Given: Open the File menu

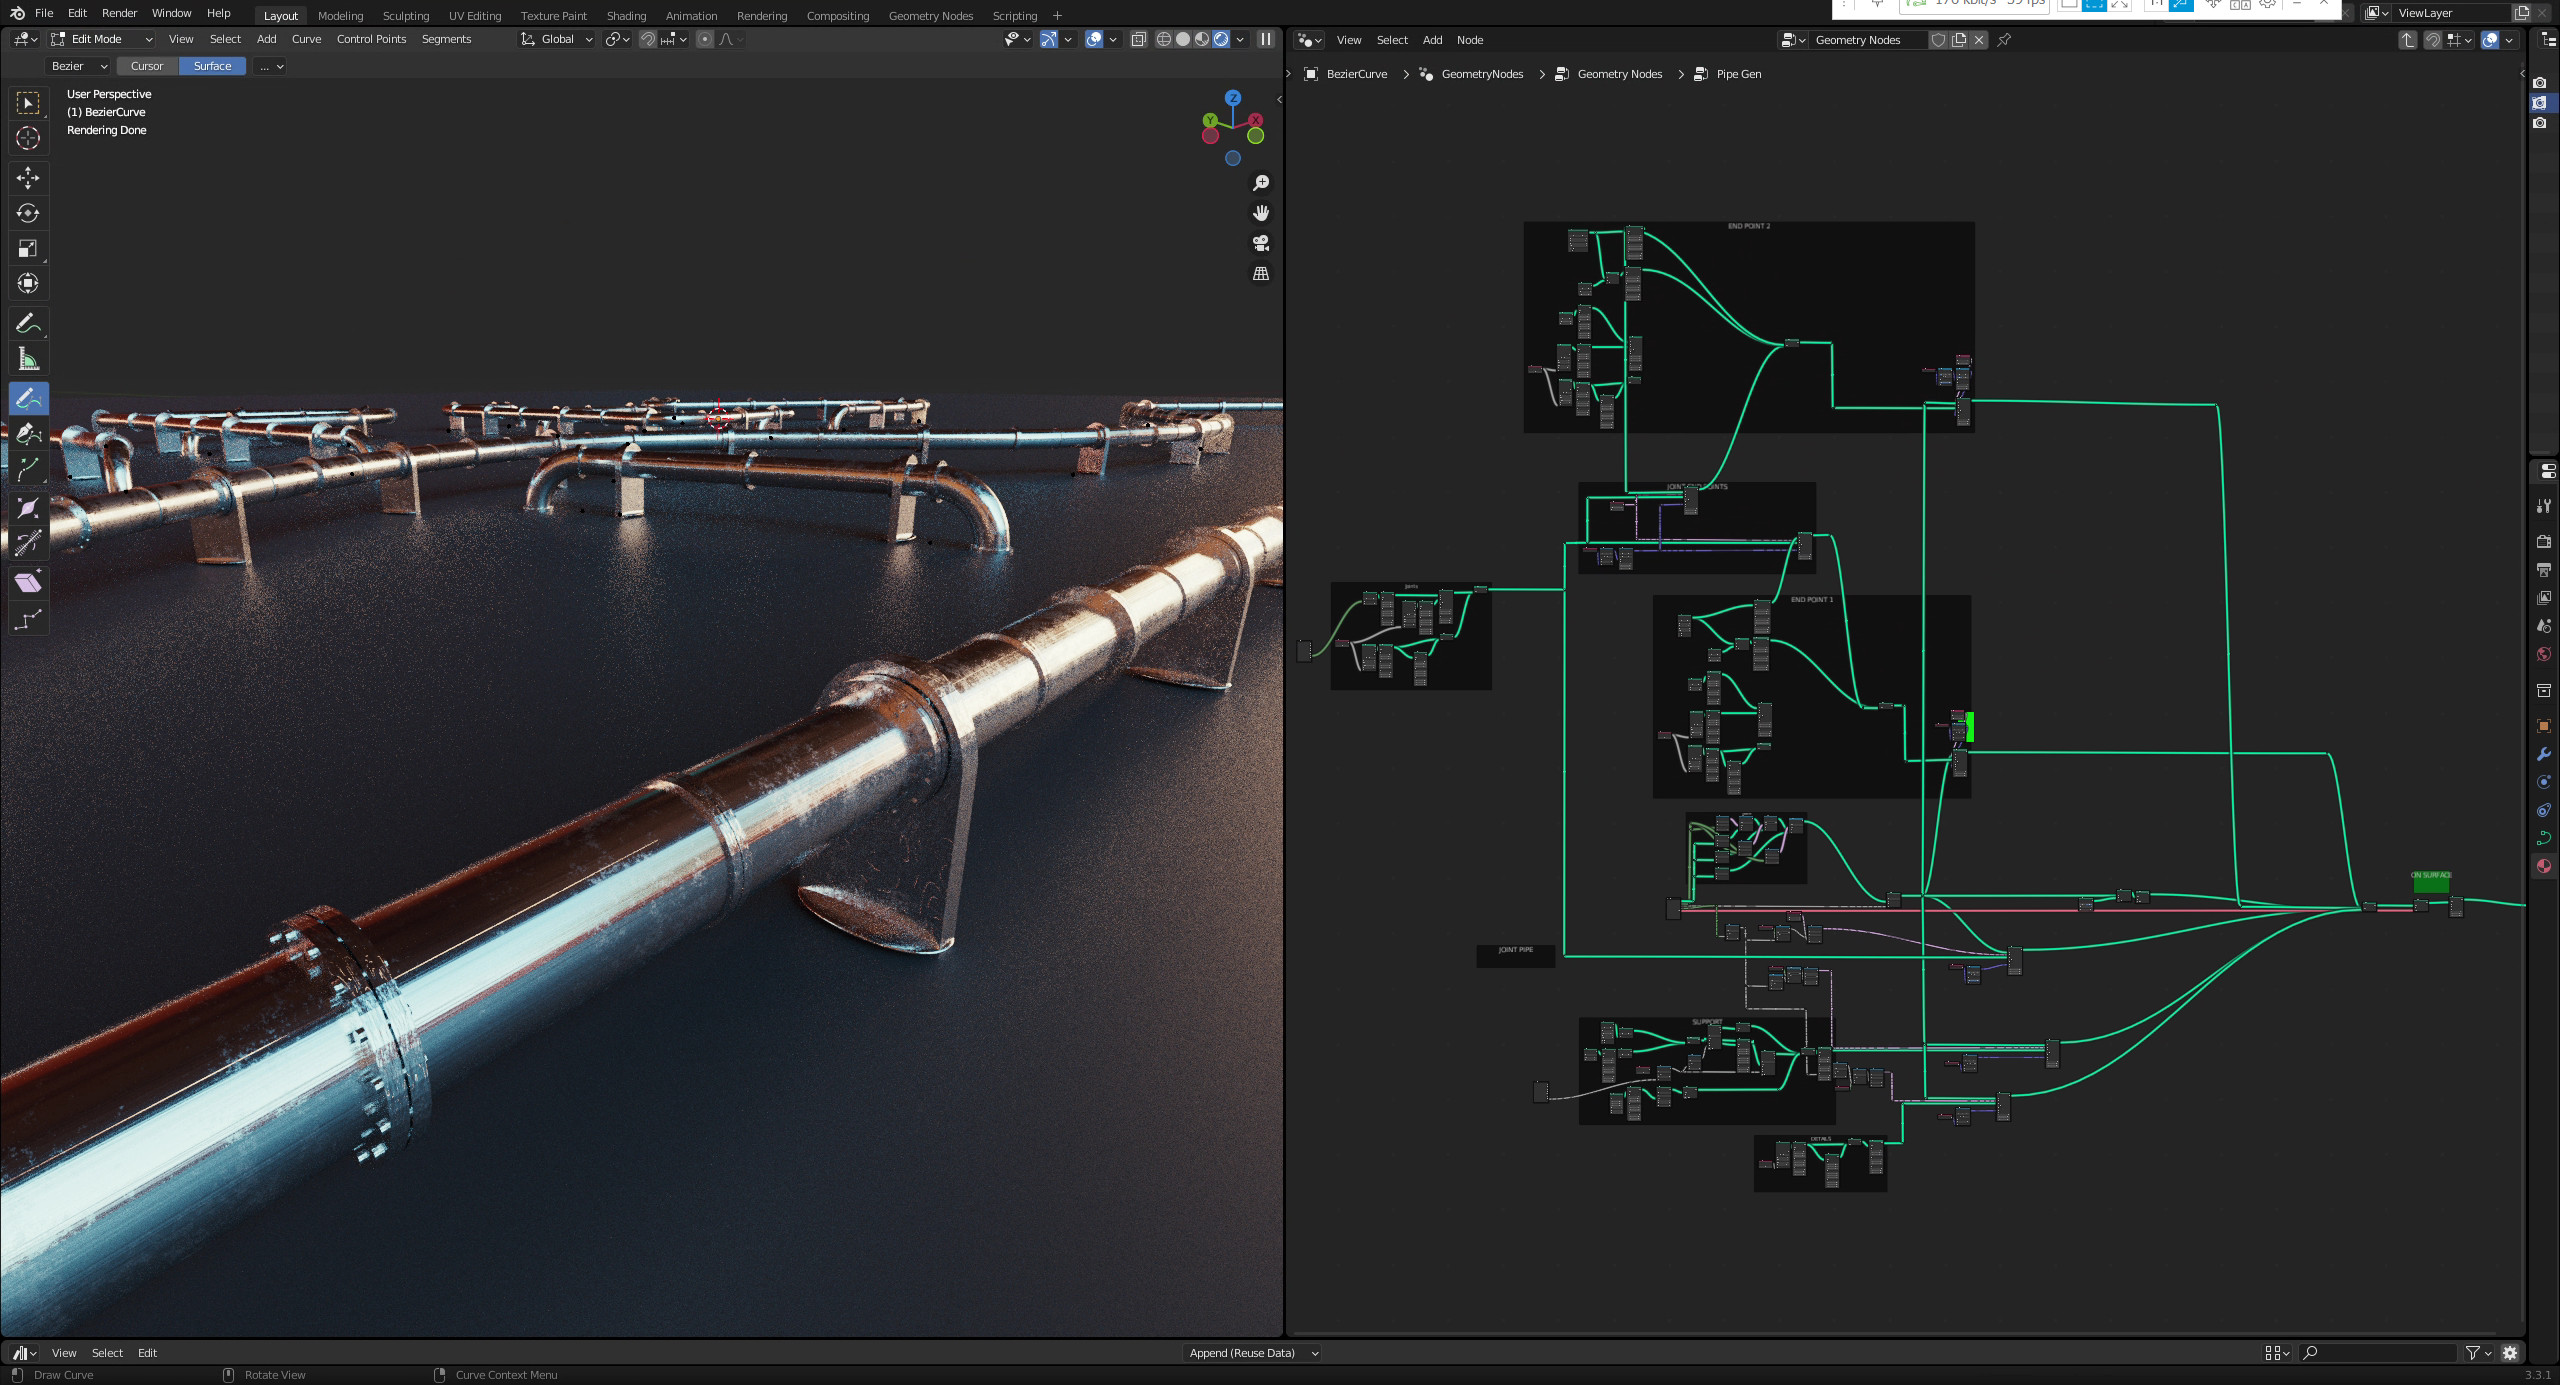Looking at the screenshot, I should click(44, 13).
